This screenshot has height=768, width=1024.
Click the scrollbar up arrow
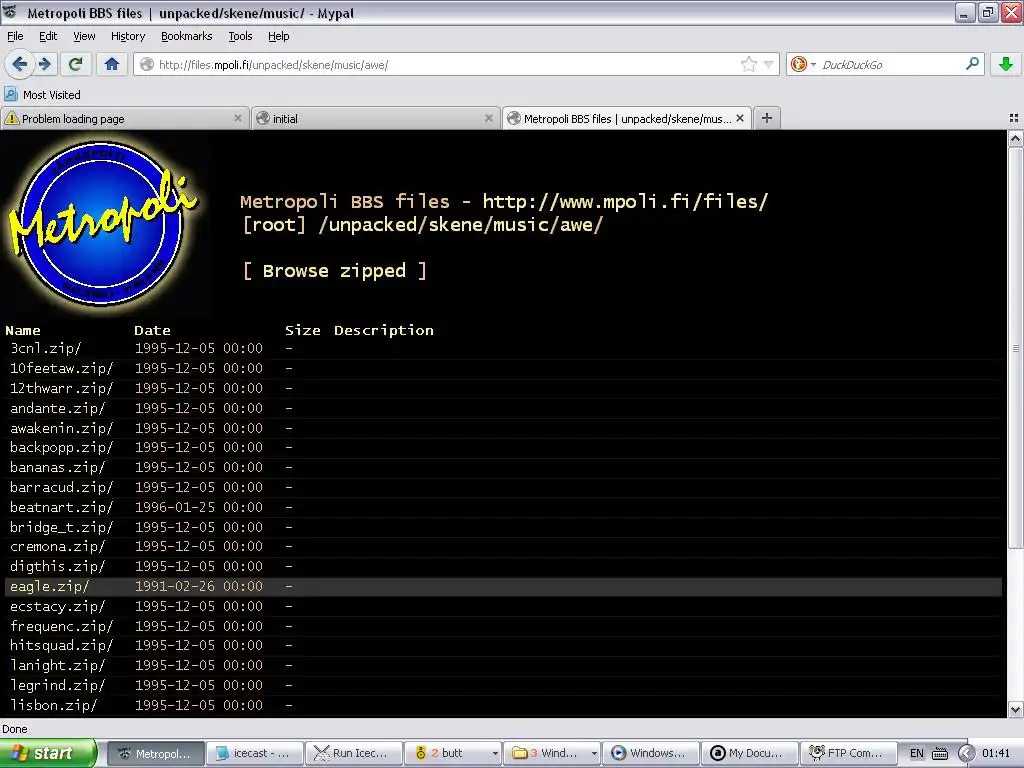click(1015, 138)
